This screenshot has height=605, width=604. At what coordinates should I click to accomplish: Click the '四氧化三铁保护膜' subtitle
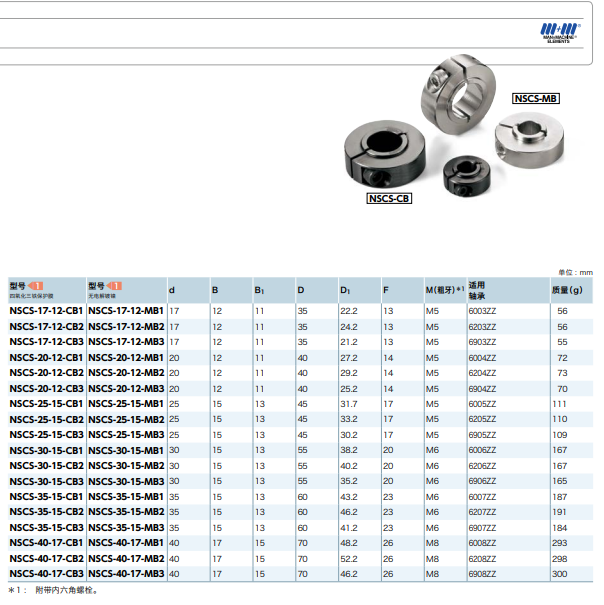pos(31,296)
